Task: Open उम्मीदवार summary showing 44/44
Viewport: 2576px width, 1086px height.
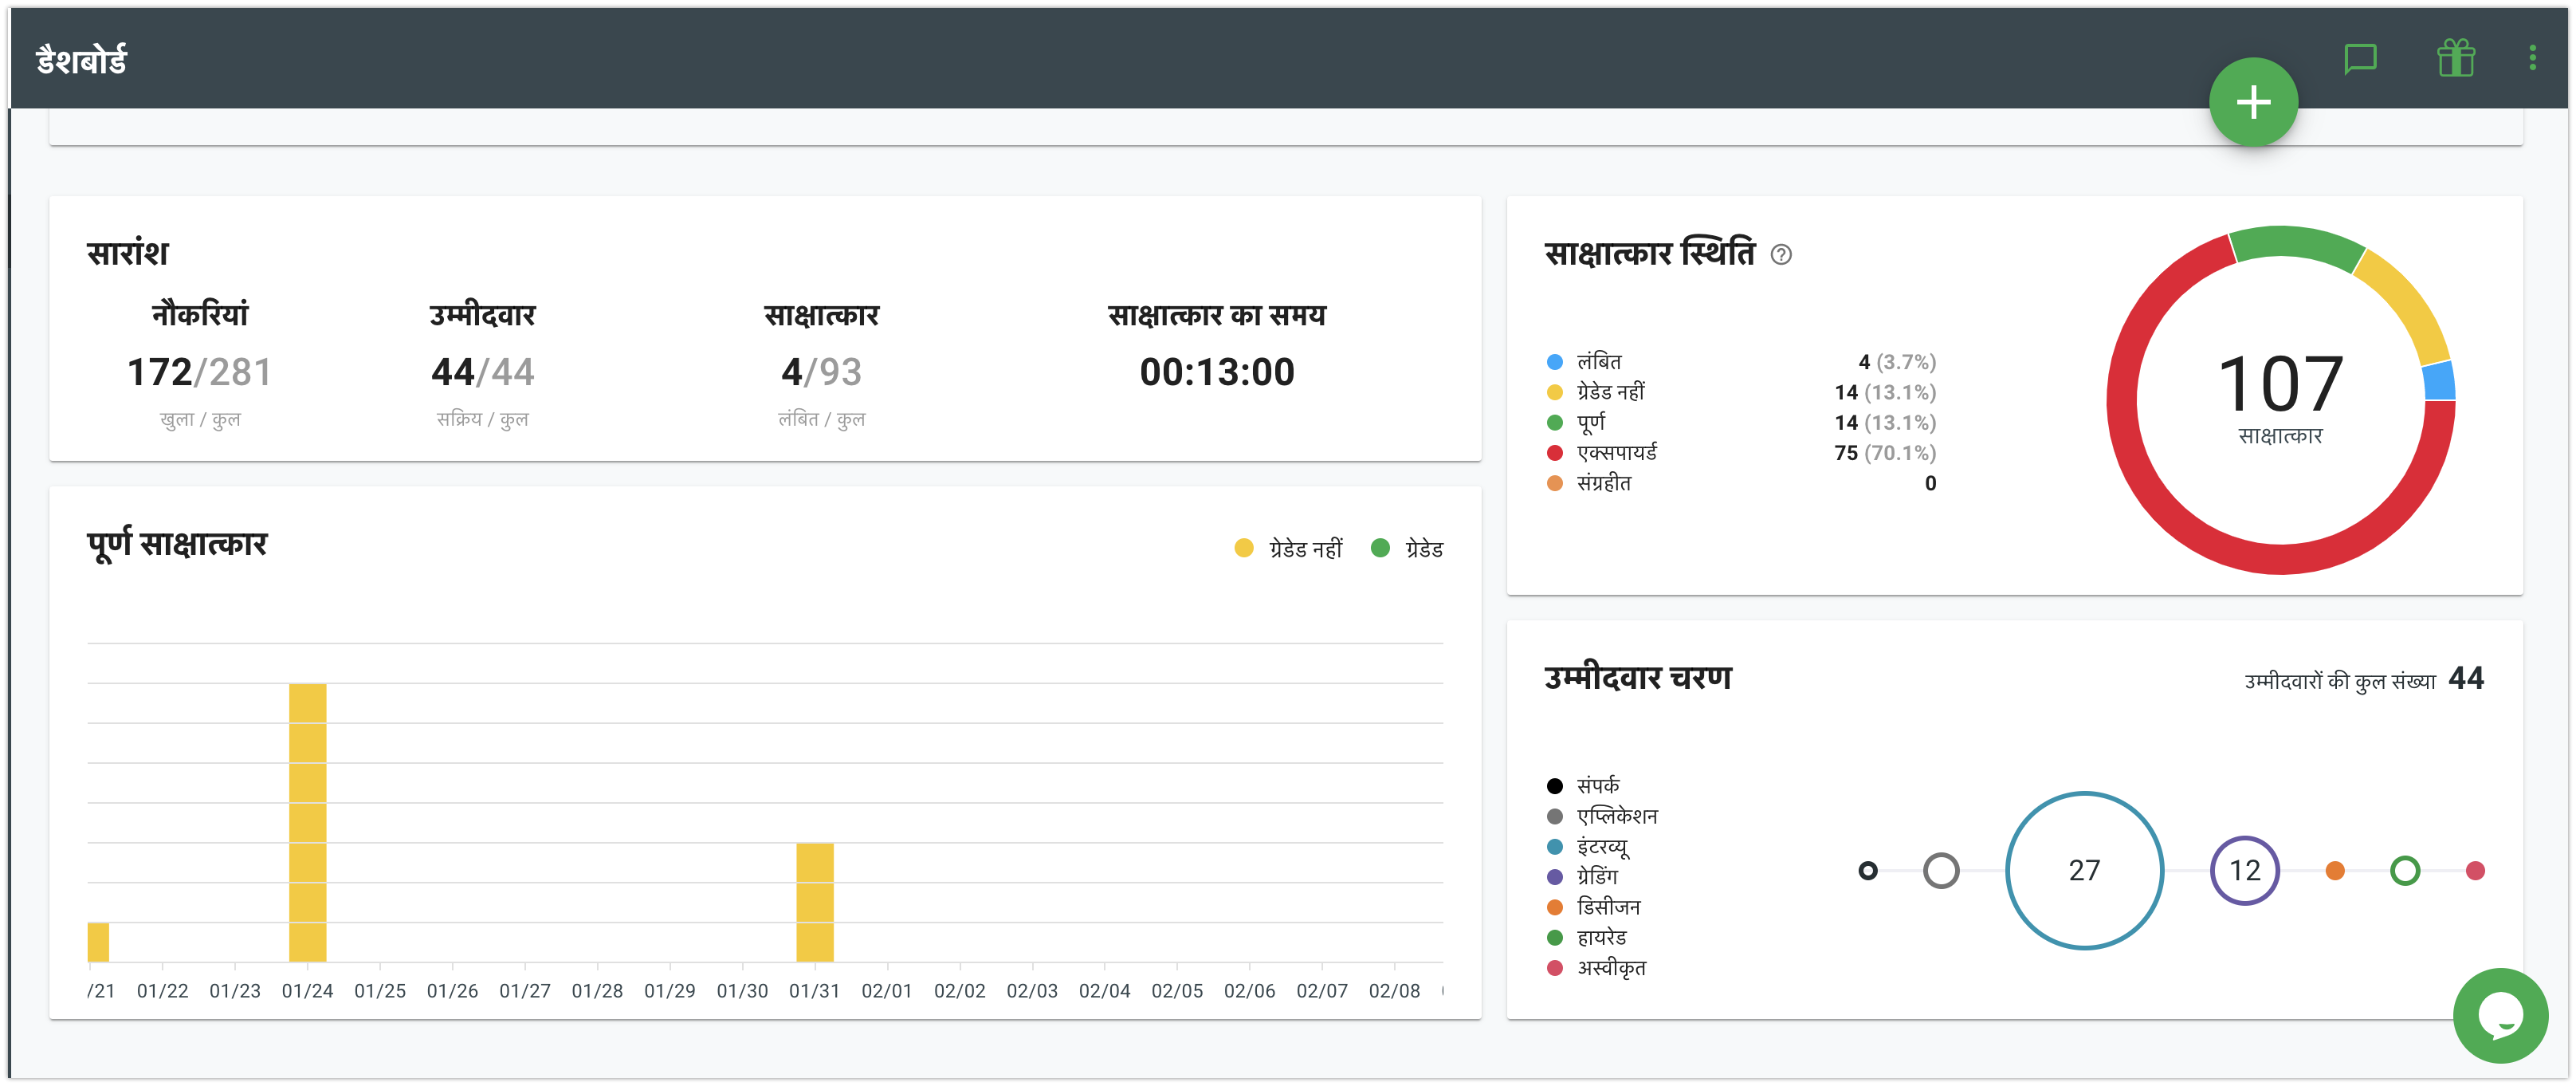Action: point(482,371)
